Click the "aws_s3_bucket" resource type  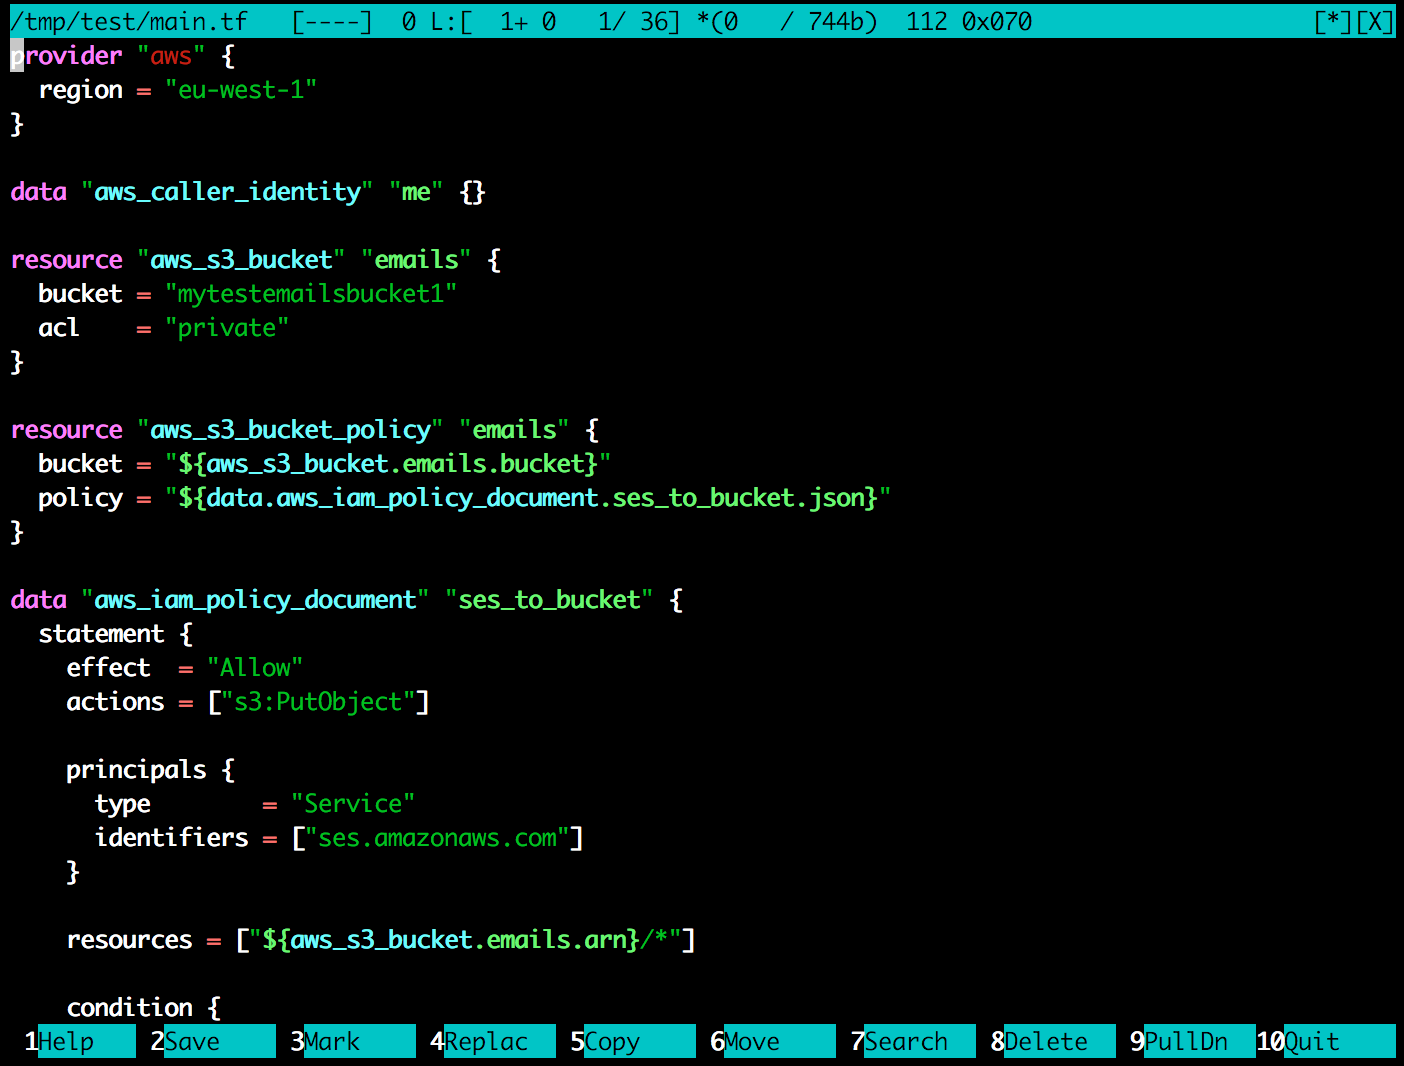(241, 260)
